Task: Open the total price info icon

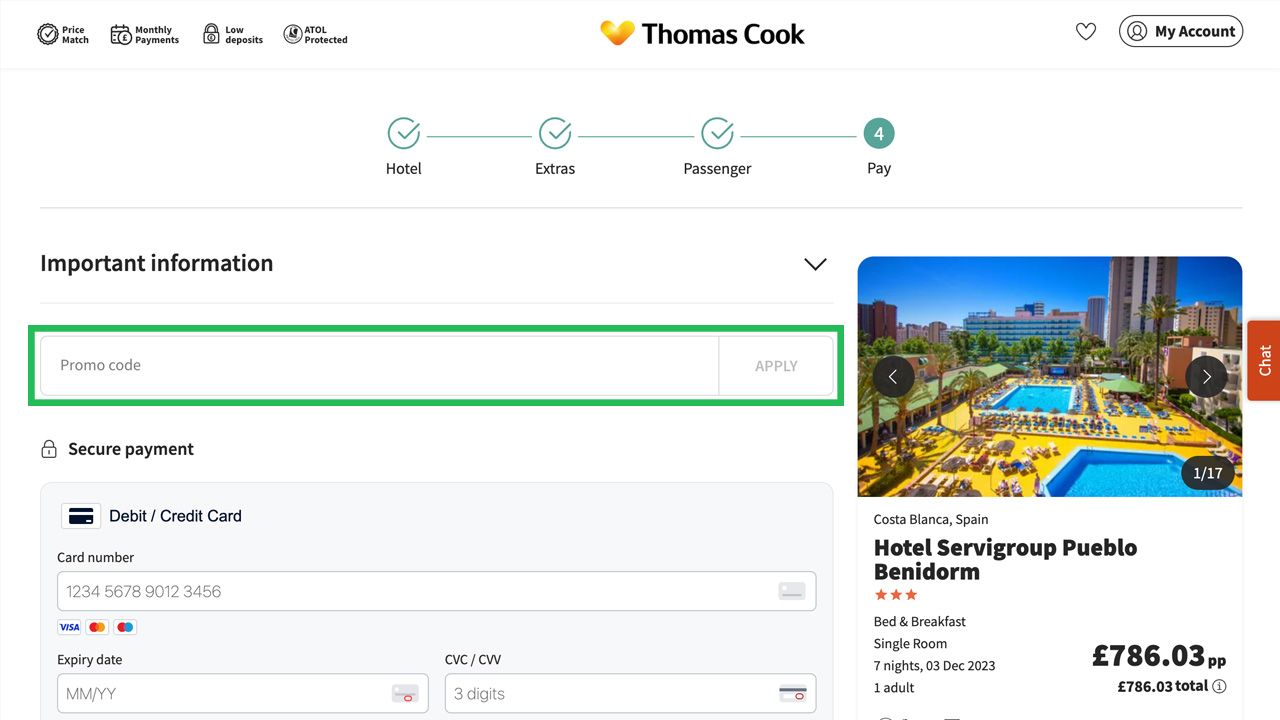Action: pos(1219,687)
